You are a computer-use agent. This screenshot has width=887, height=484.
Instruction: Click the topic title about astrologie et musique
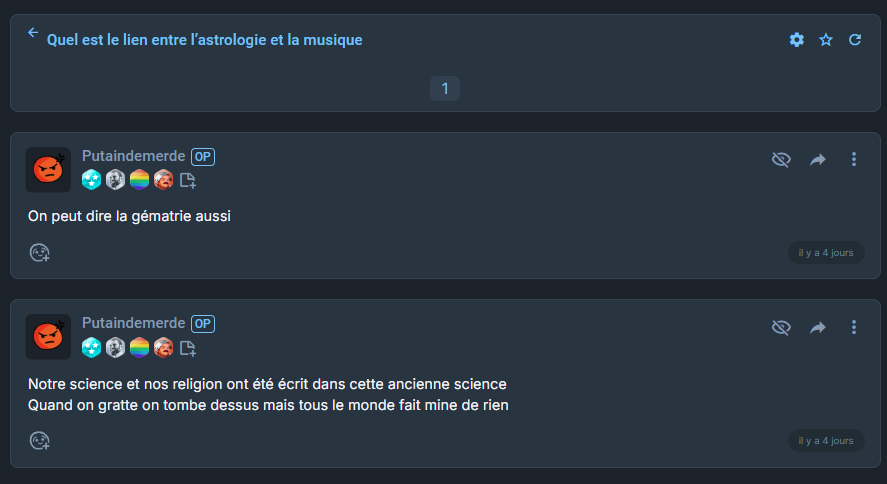click(x=205, y=40)
